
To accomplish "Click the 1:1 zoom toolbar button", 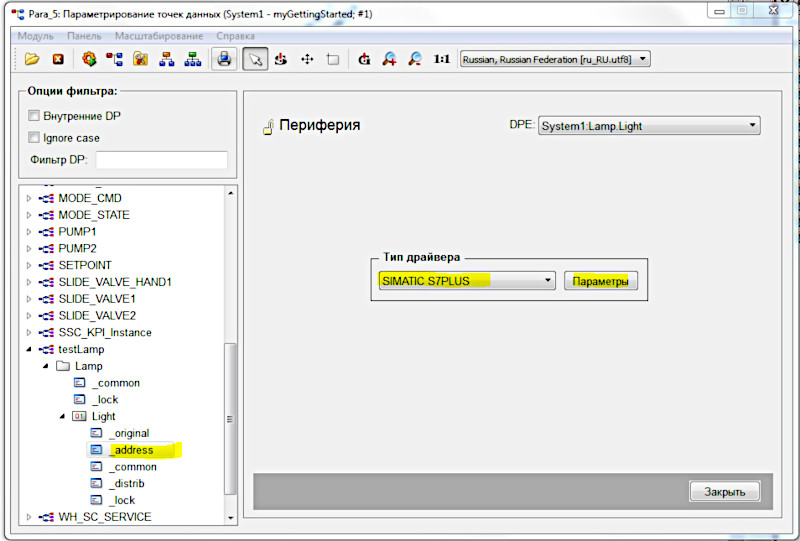I will click(442, 59).
